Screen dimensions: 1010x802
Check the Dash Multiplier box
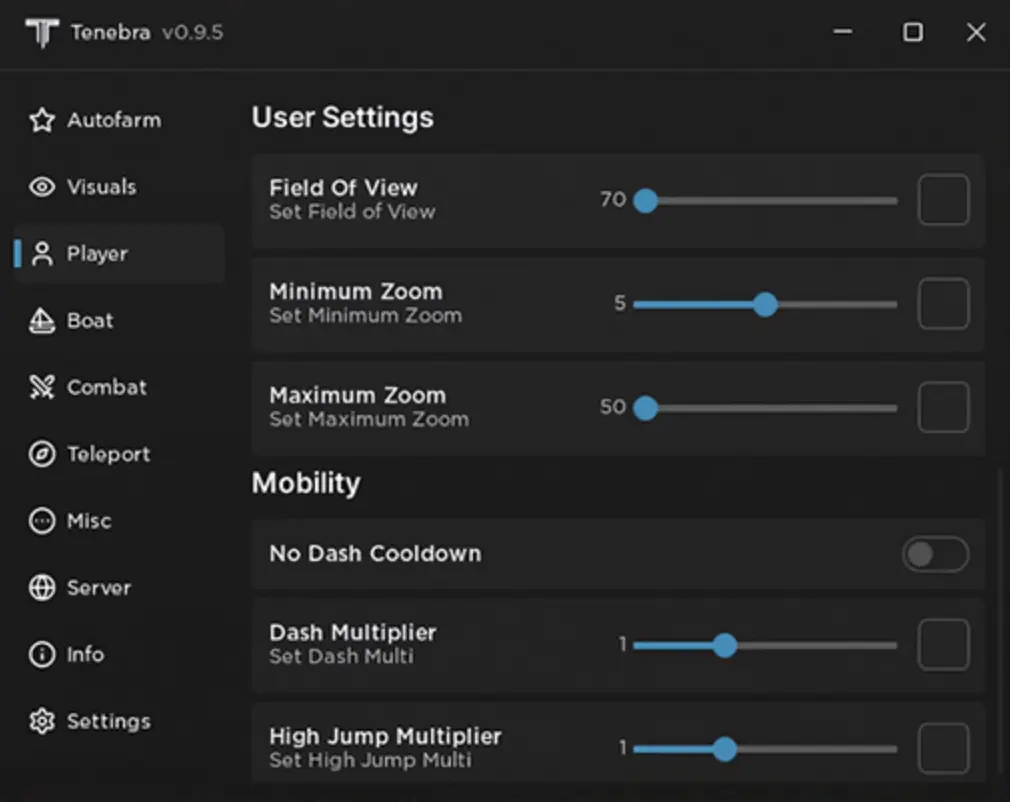943,645
